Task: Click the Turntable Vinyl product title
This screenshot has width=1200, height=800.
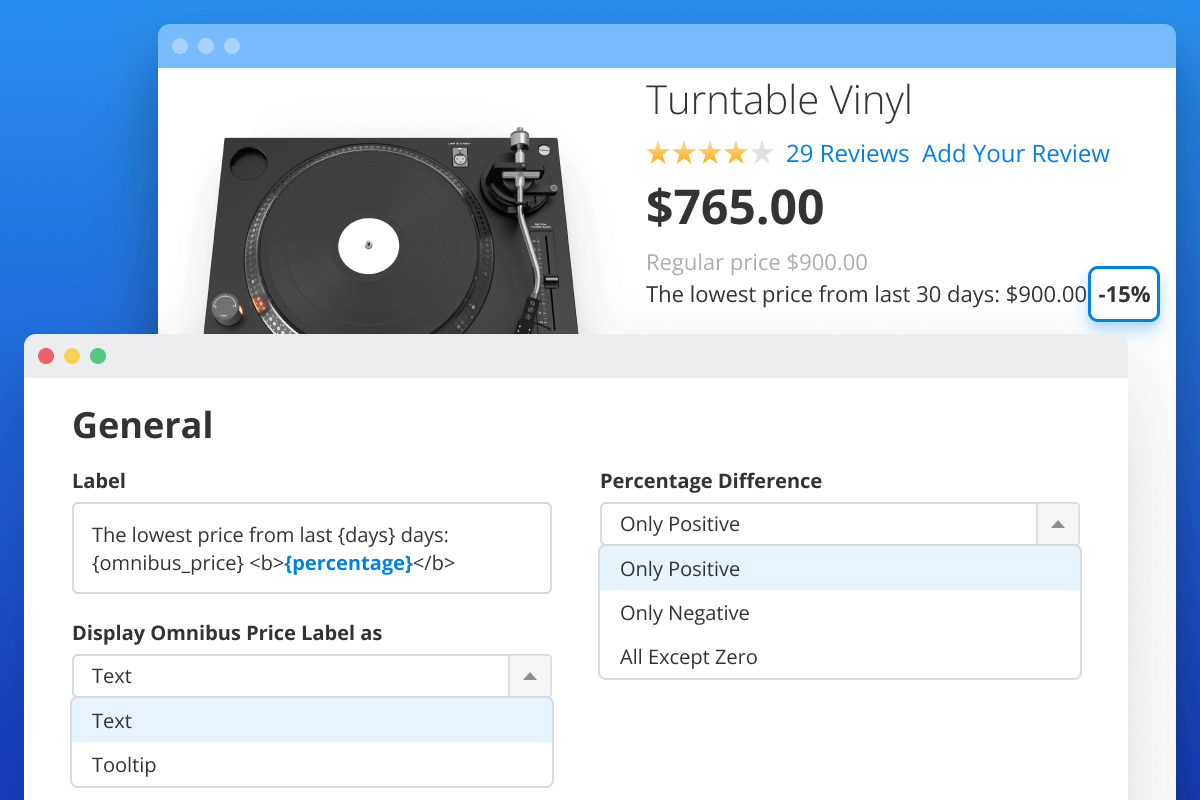Action: click(x=779, y=100)
